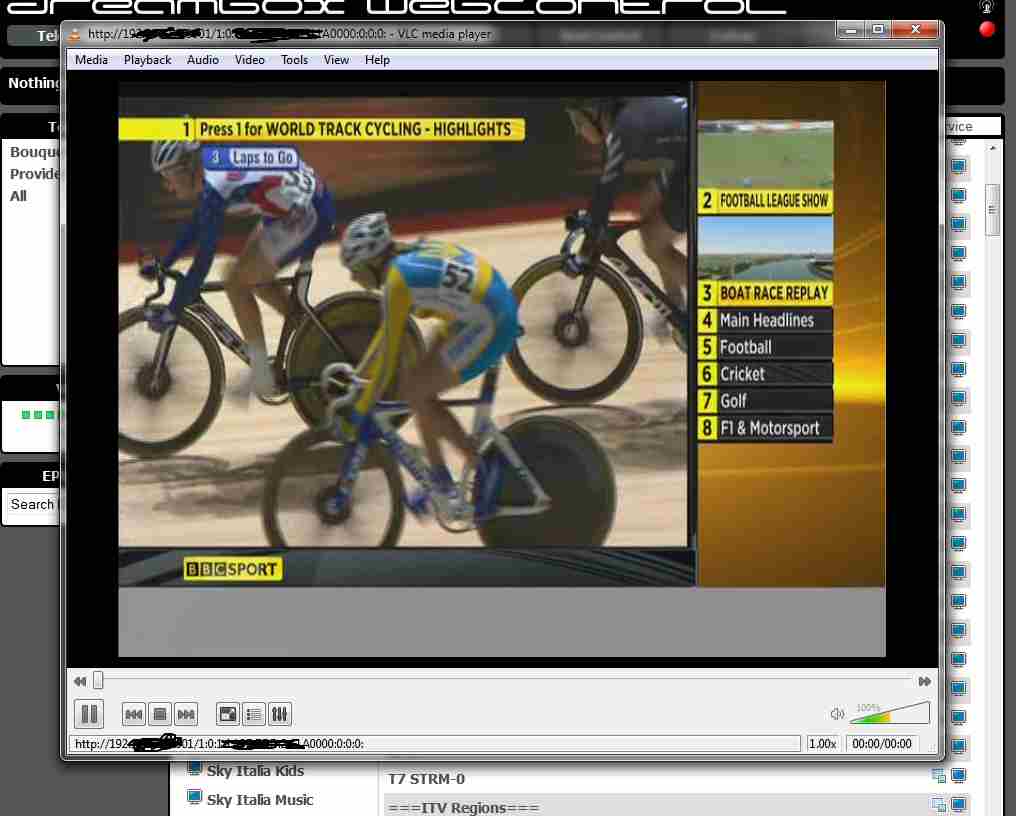Click the VLC seek bar handle
The height and width of the screenshot is (816, 1016).
click(98, 680)
